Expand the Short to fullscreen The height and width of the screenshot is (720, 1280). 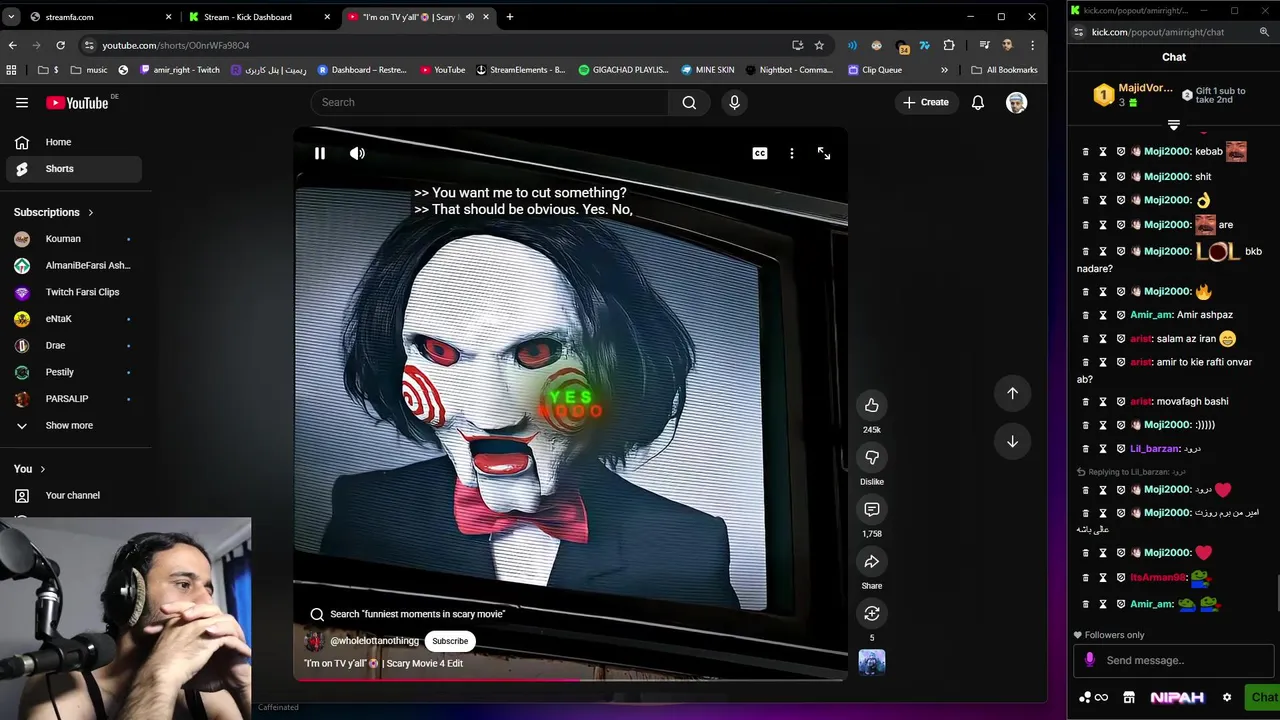[824, 153]
